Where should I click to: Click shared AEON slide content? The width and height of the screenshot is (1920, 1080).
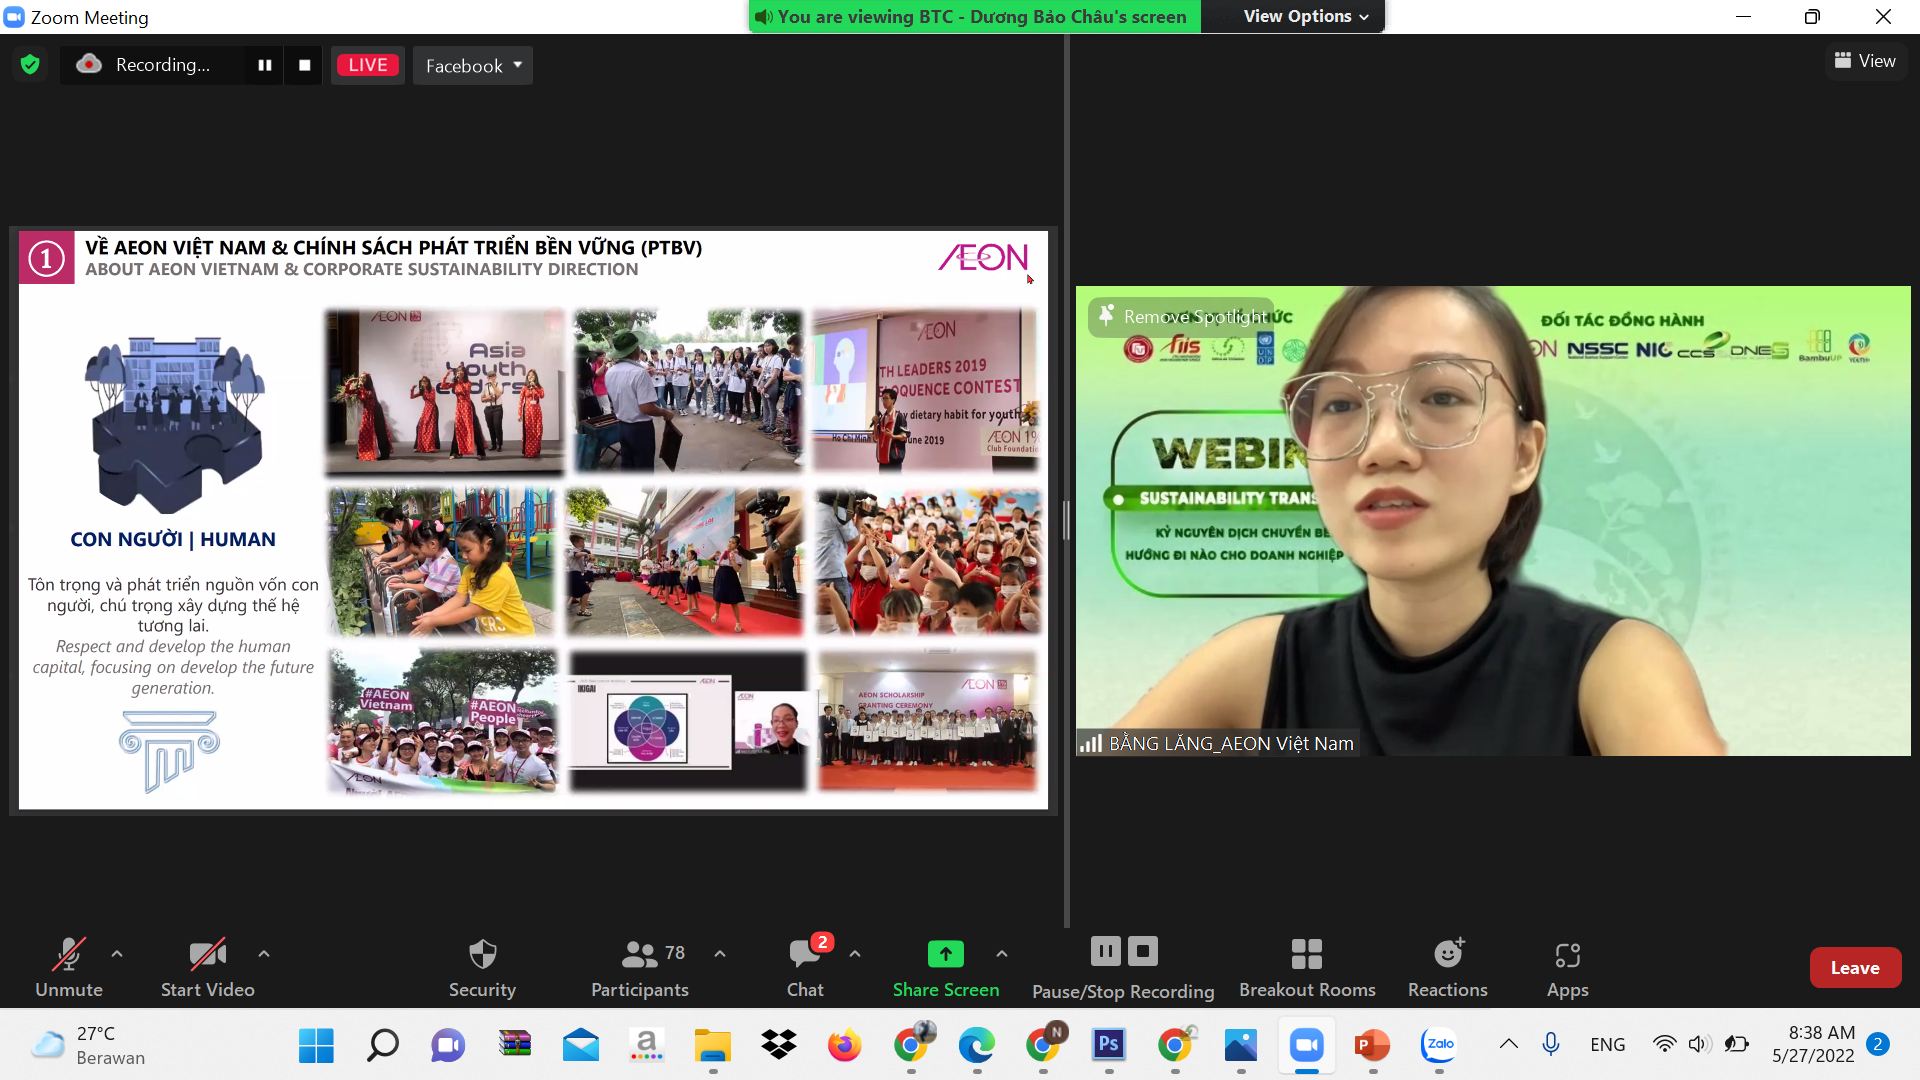[x=533, y=520]
